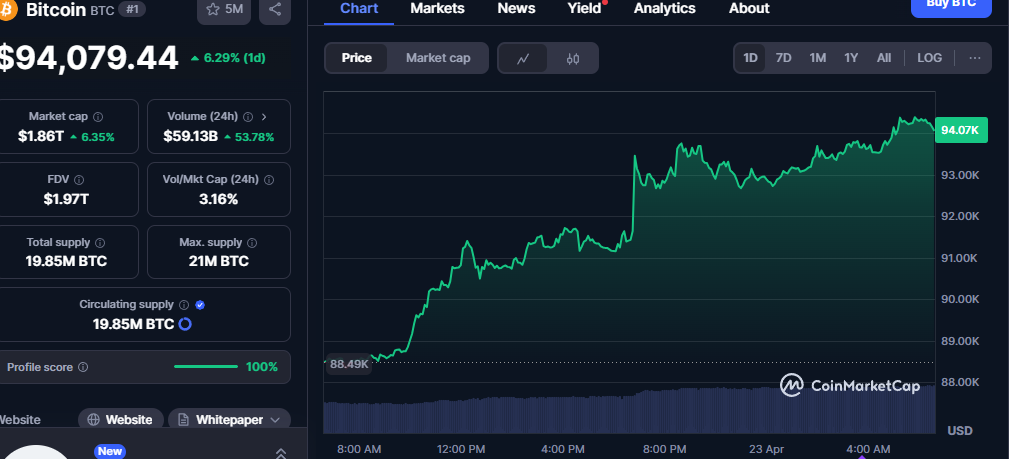The width and height of the screenshot is (1009, 459).
Task: Click the New badge
Action: pos(109,451)
